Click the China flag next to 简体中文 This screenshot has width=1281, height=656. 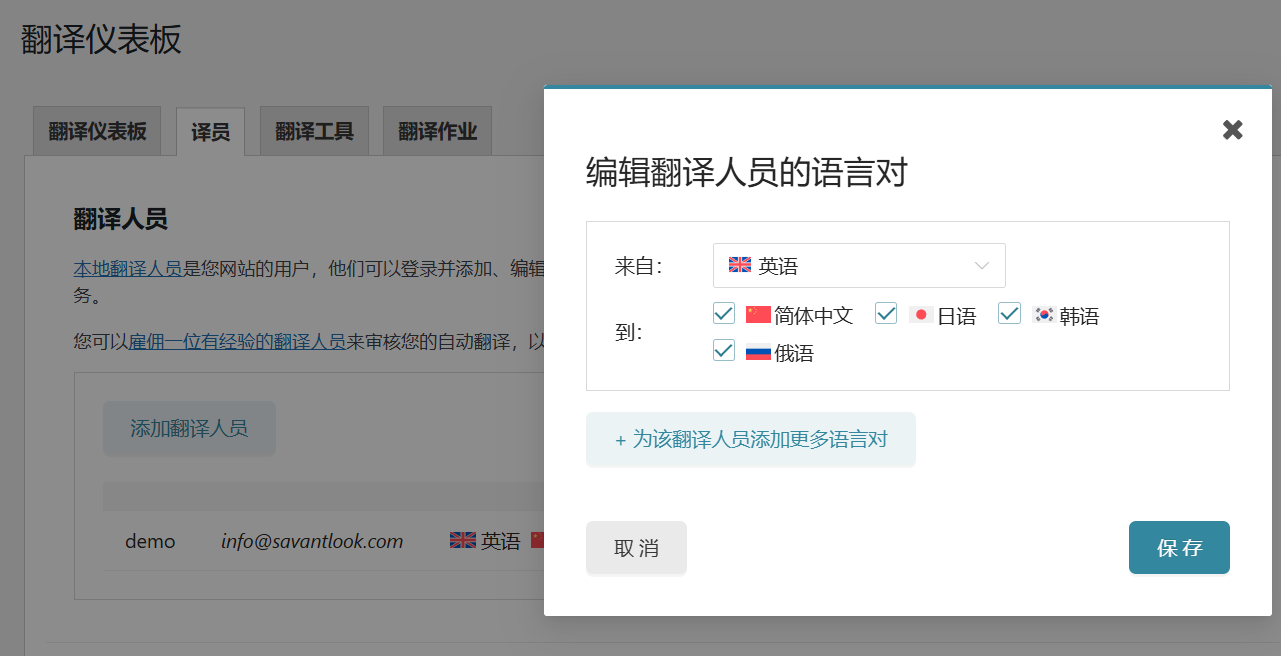coord(758,315)
